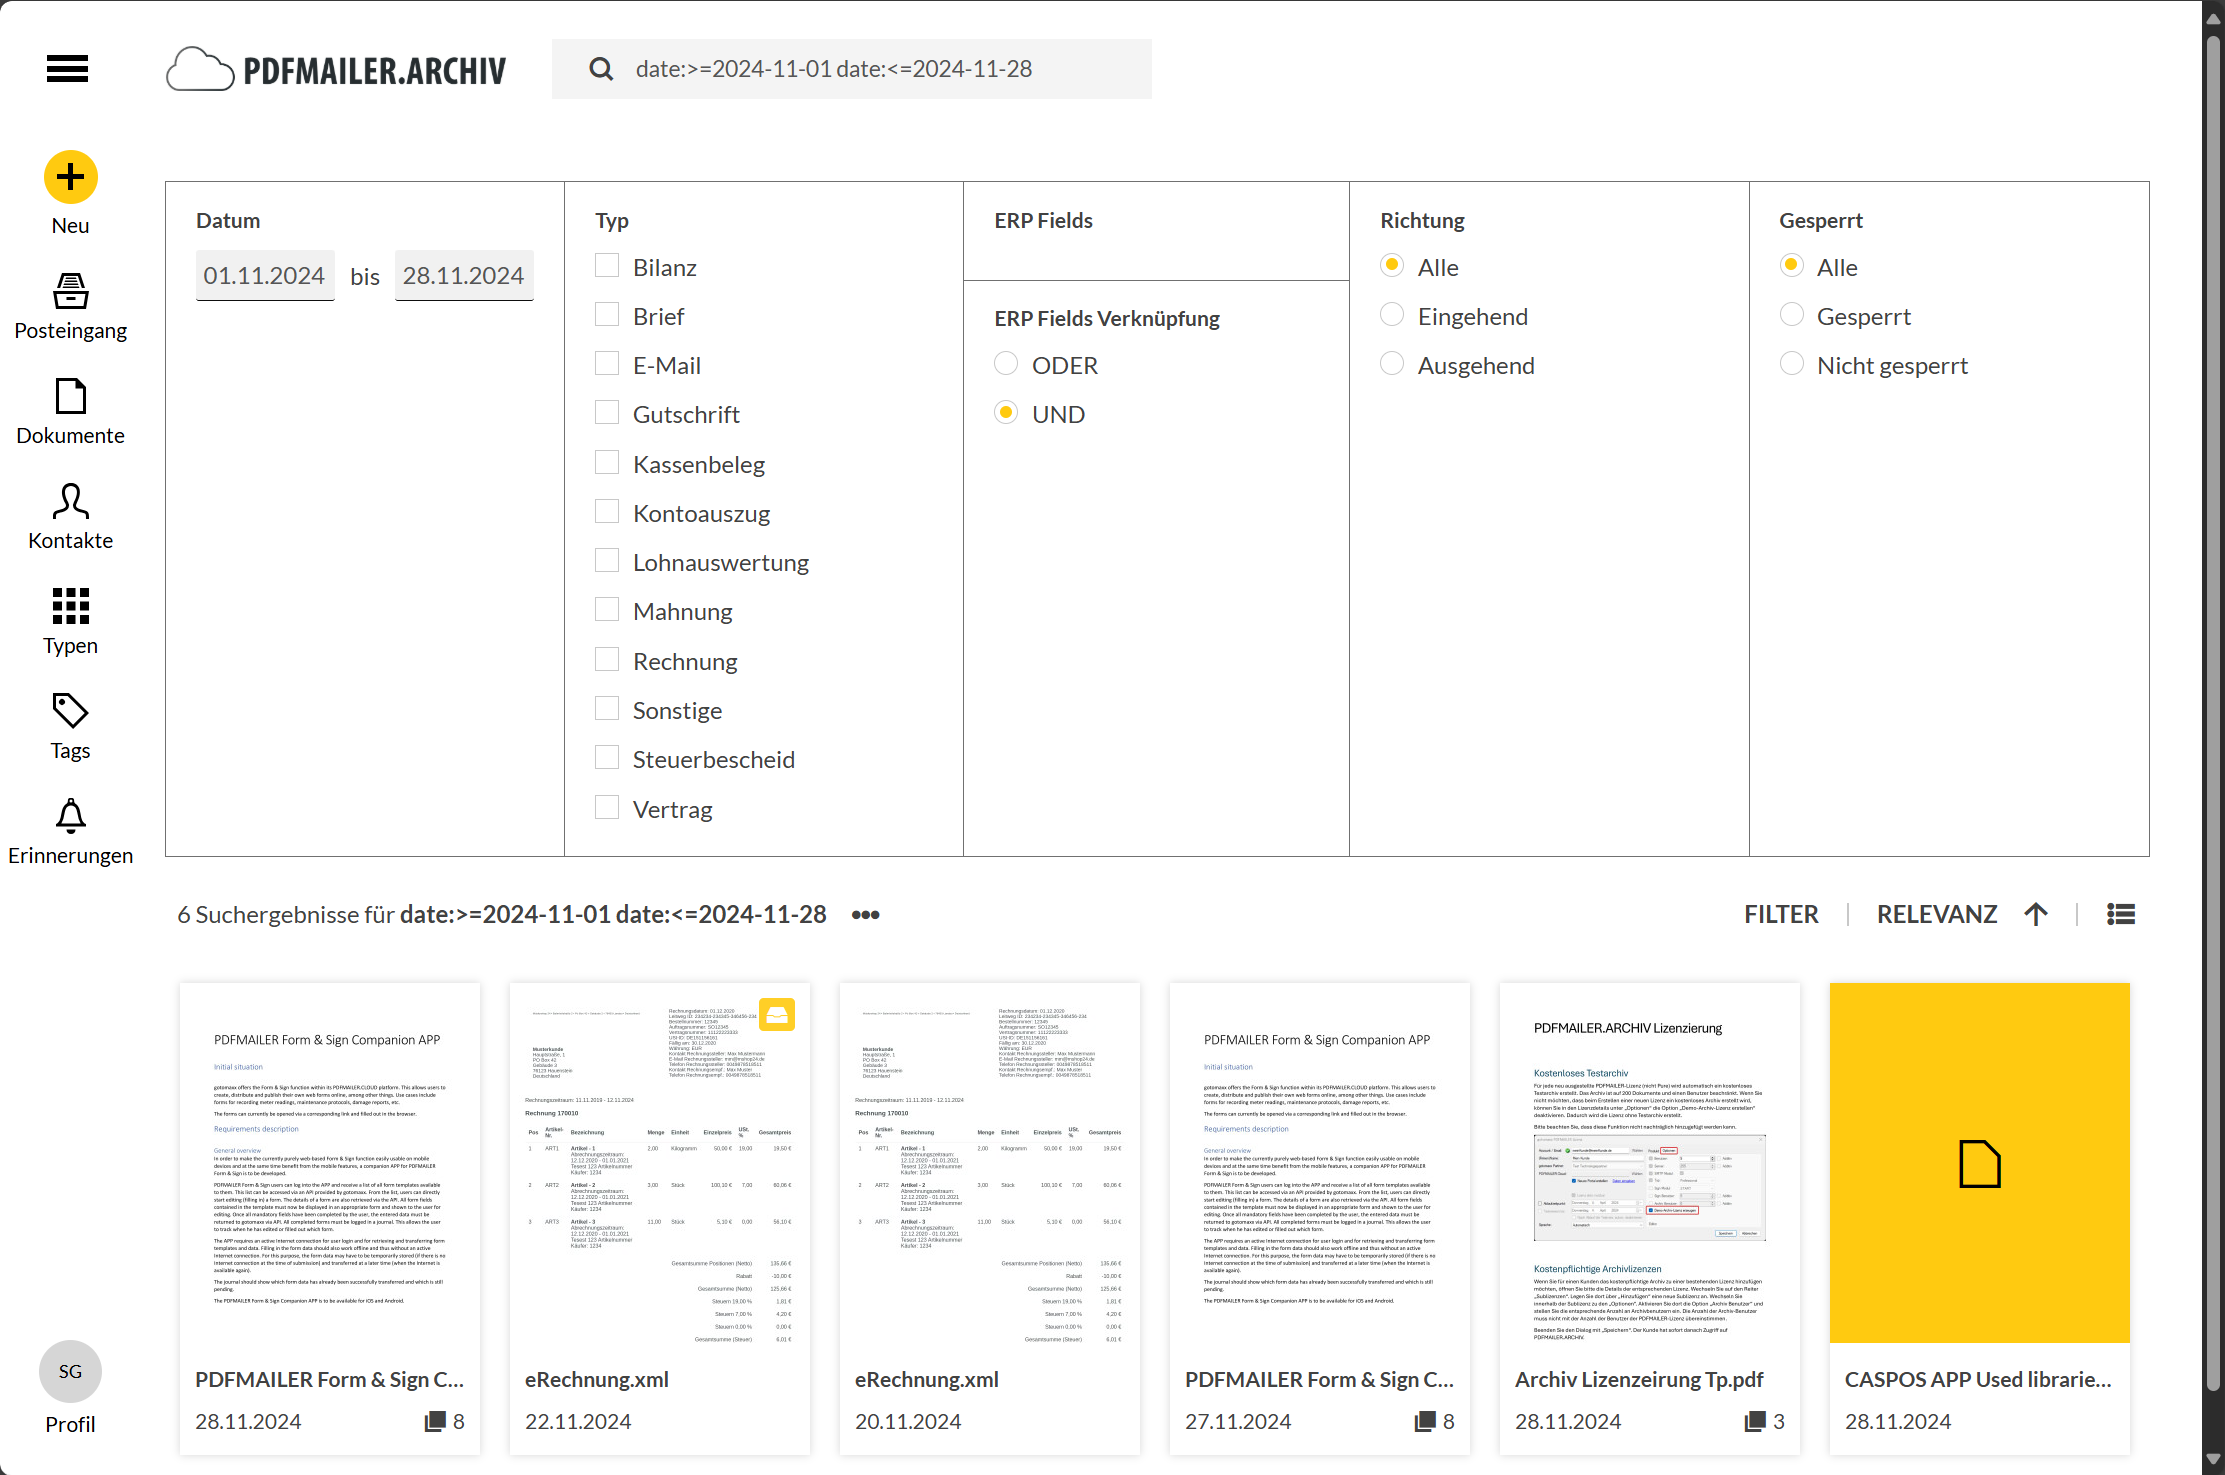
Task: Open more options dots beside search results
Action: coord(866,915)
